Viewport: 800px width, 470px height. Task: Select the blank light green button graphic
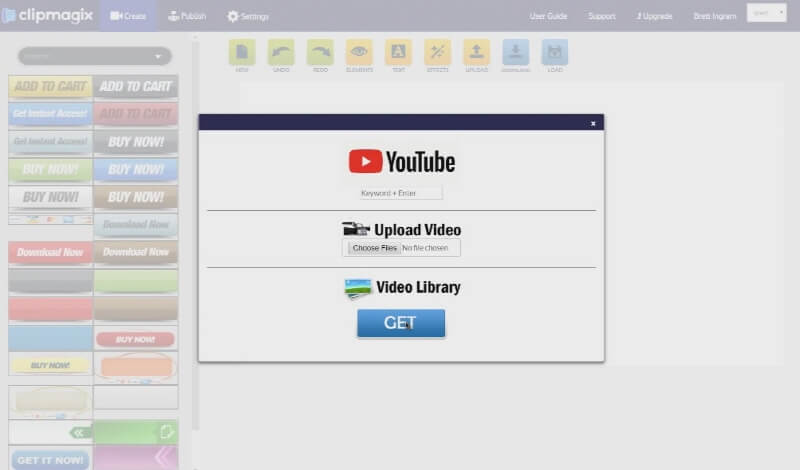(x=136, y=281)
